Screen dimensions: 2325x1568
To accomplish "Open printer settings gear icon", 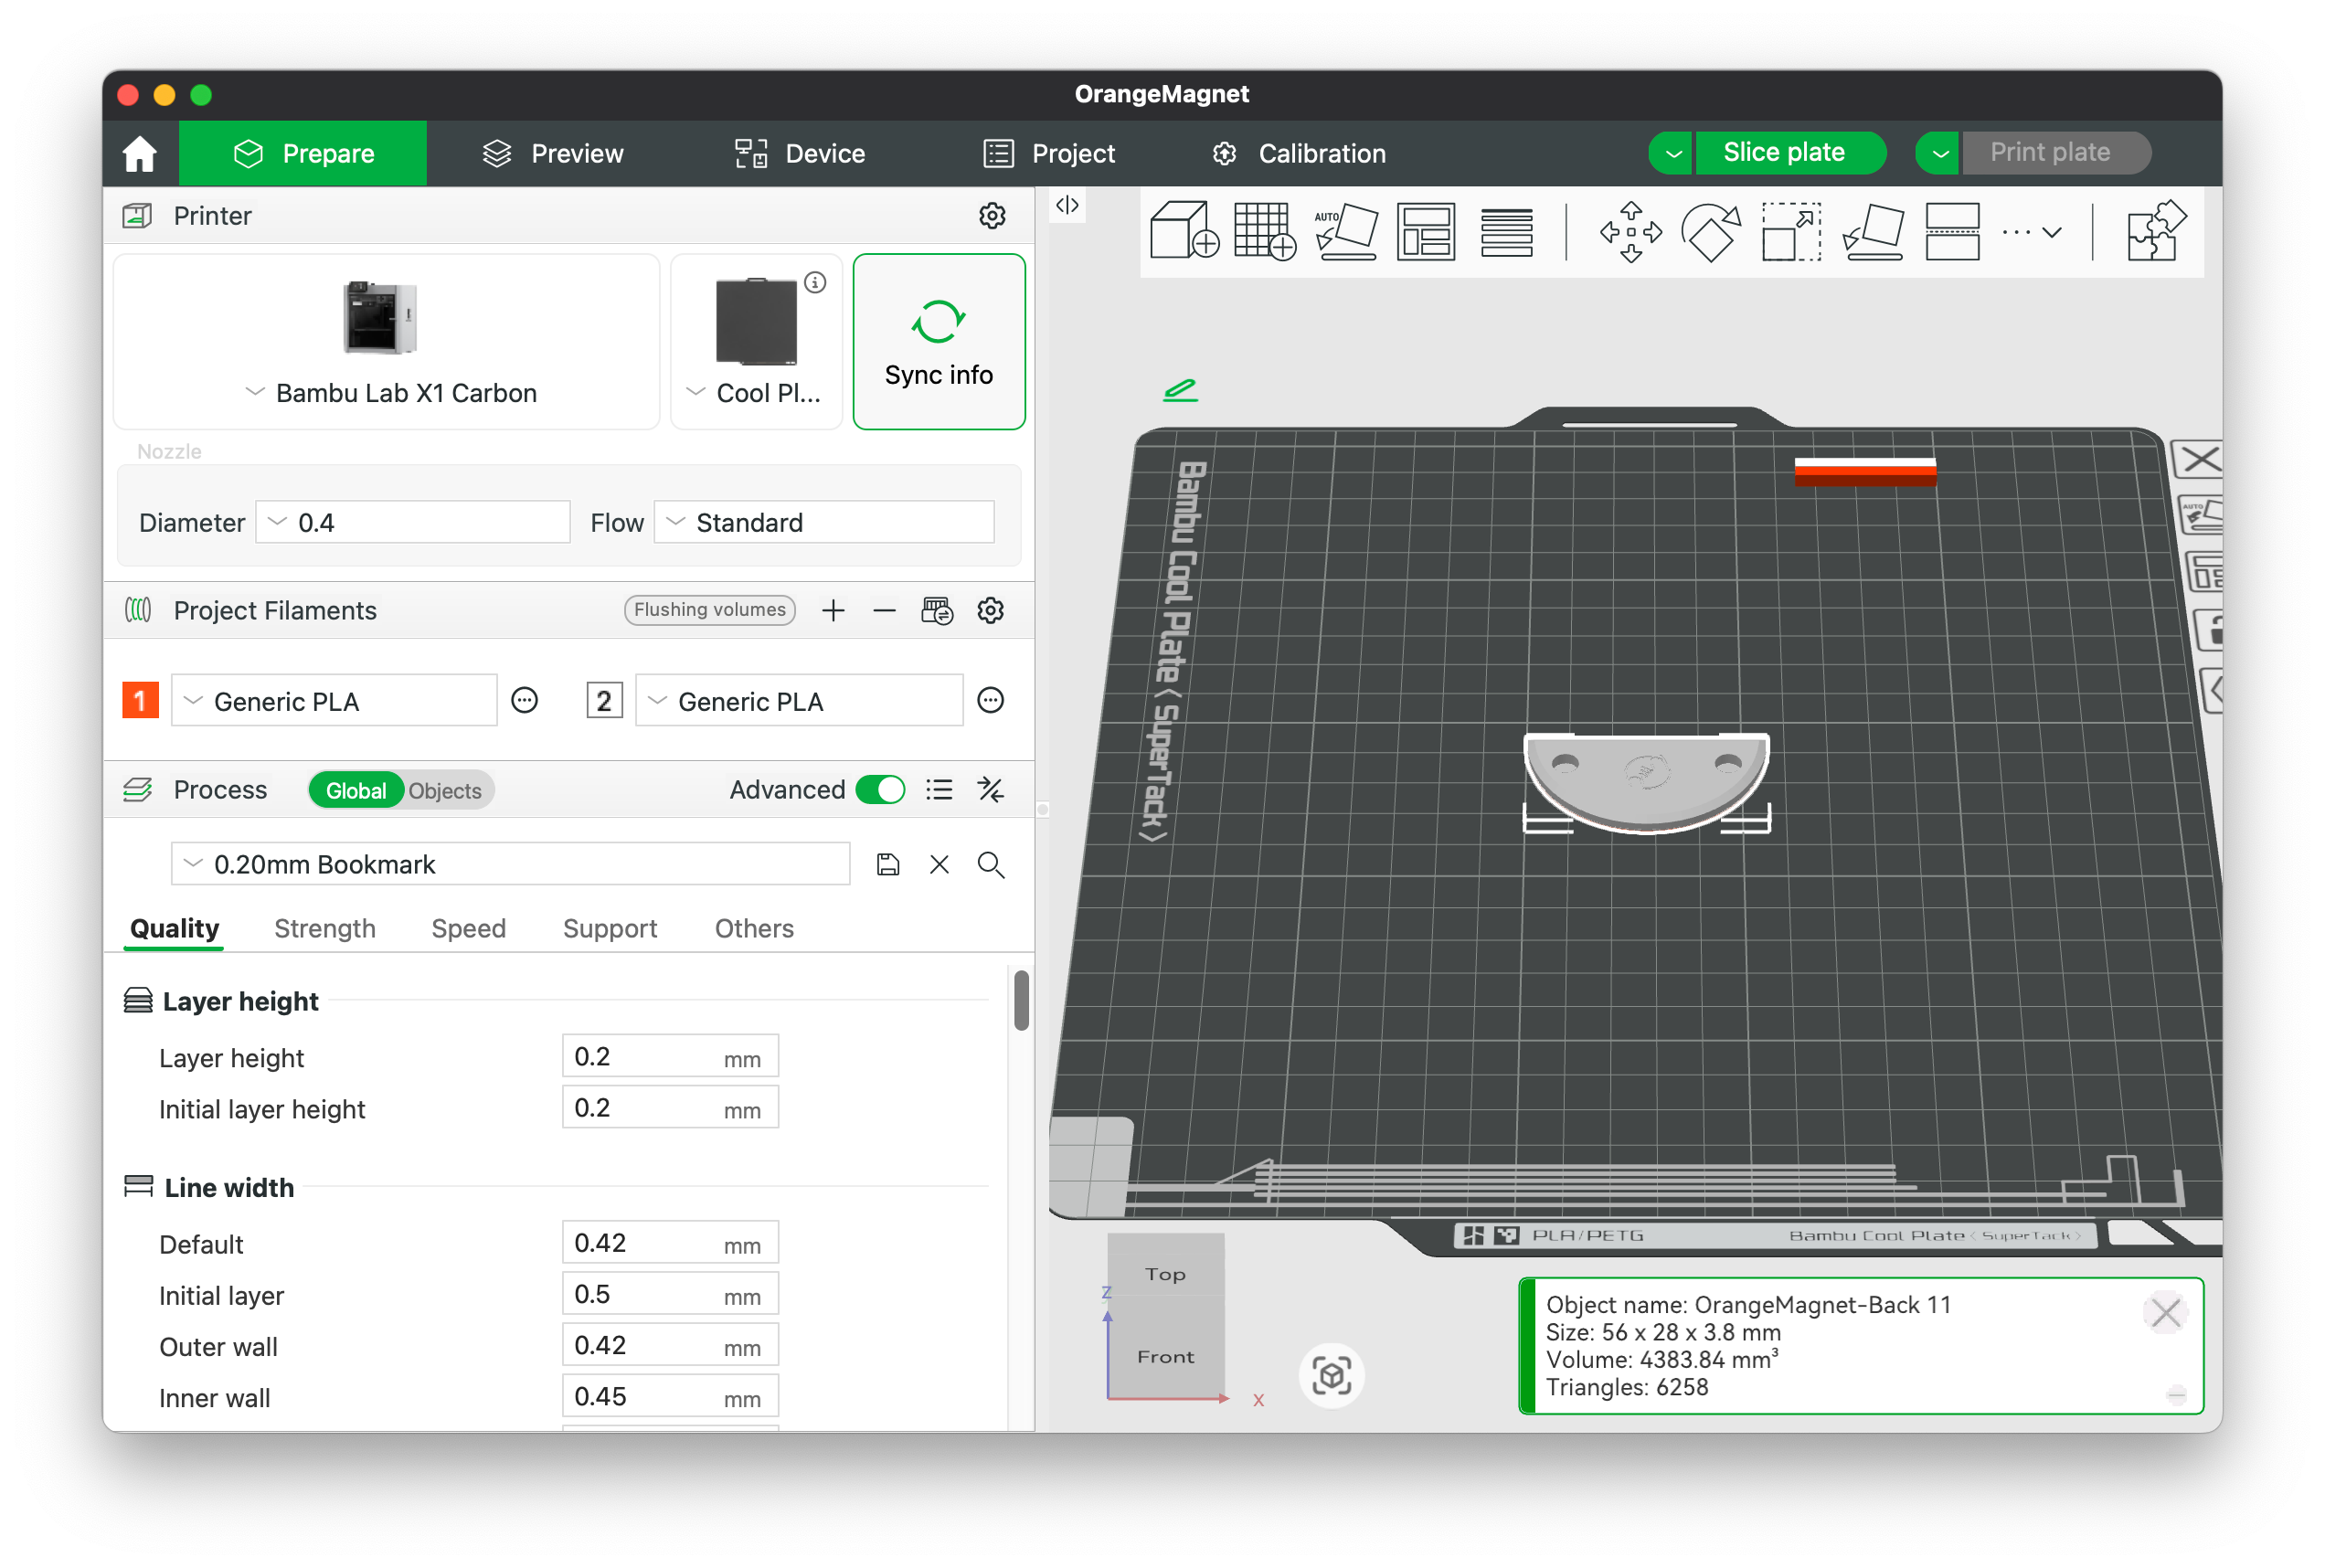I will click(x=991, y=215).
